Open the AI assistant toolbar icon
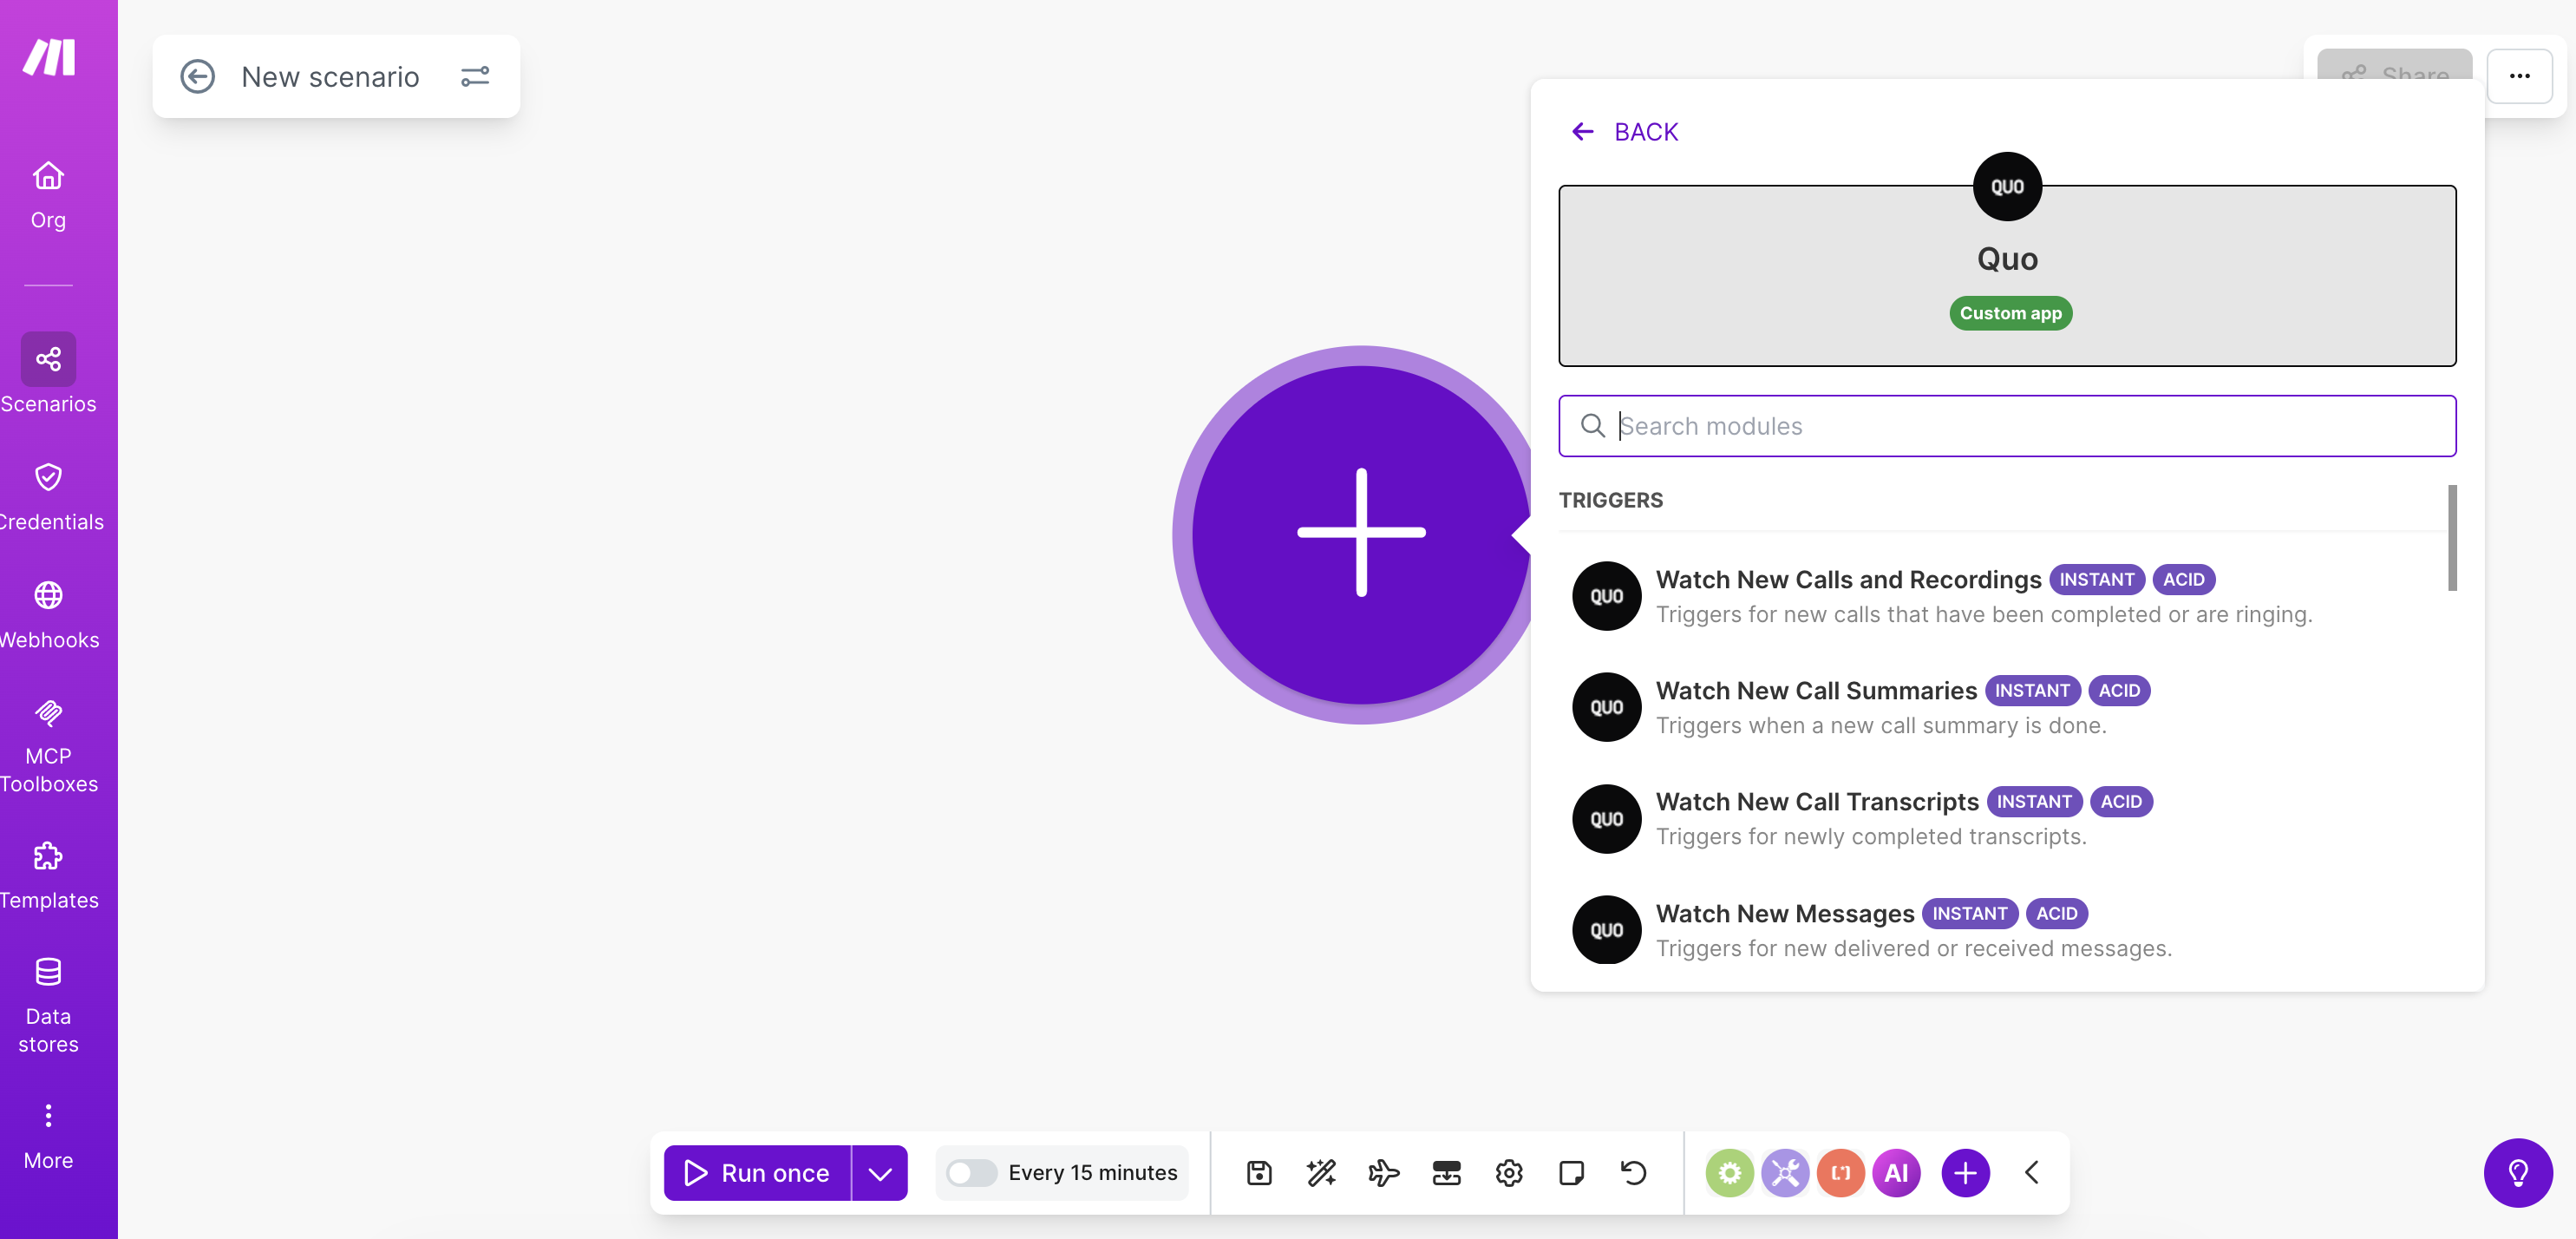 [x=1896, y=1172]
